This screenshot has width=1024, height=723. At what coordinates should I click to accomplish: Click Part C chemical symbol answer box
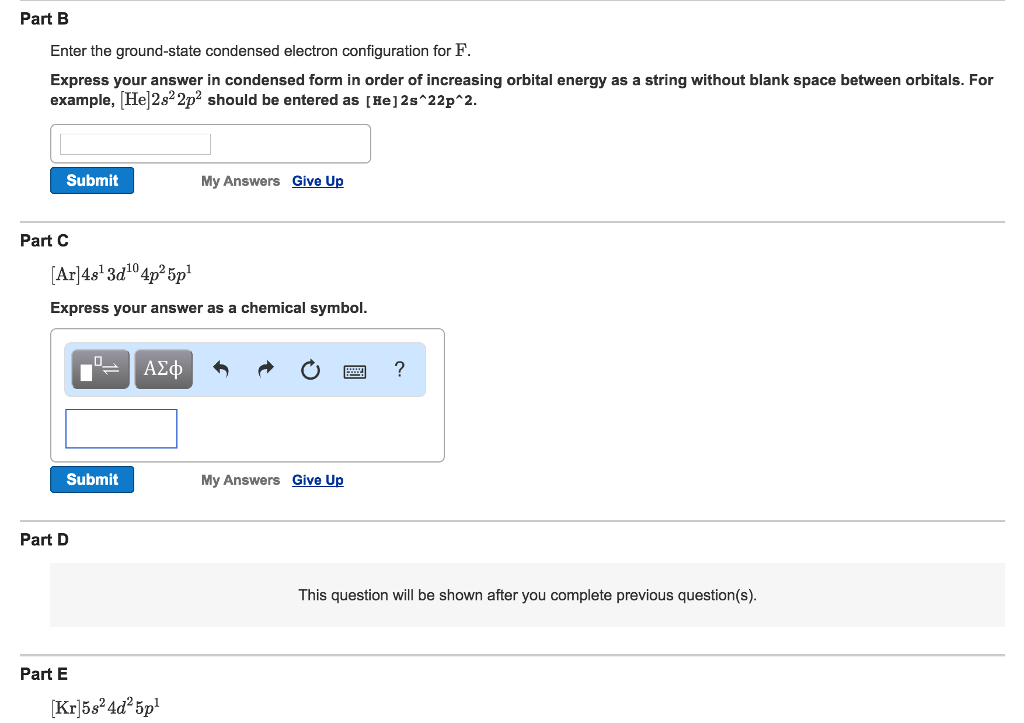tap(121, 428)
